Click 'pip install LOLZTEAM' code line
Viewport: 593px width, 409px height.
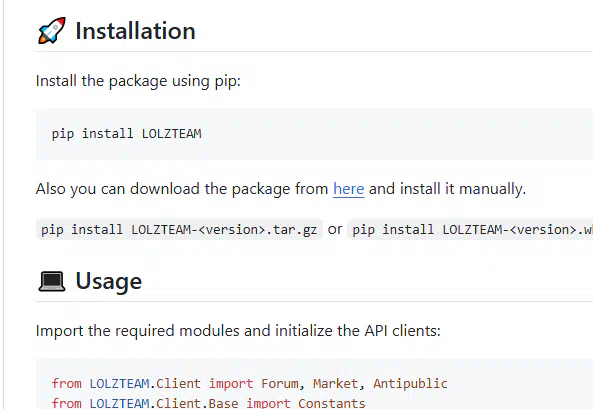(x=126, y=134)
